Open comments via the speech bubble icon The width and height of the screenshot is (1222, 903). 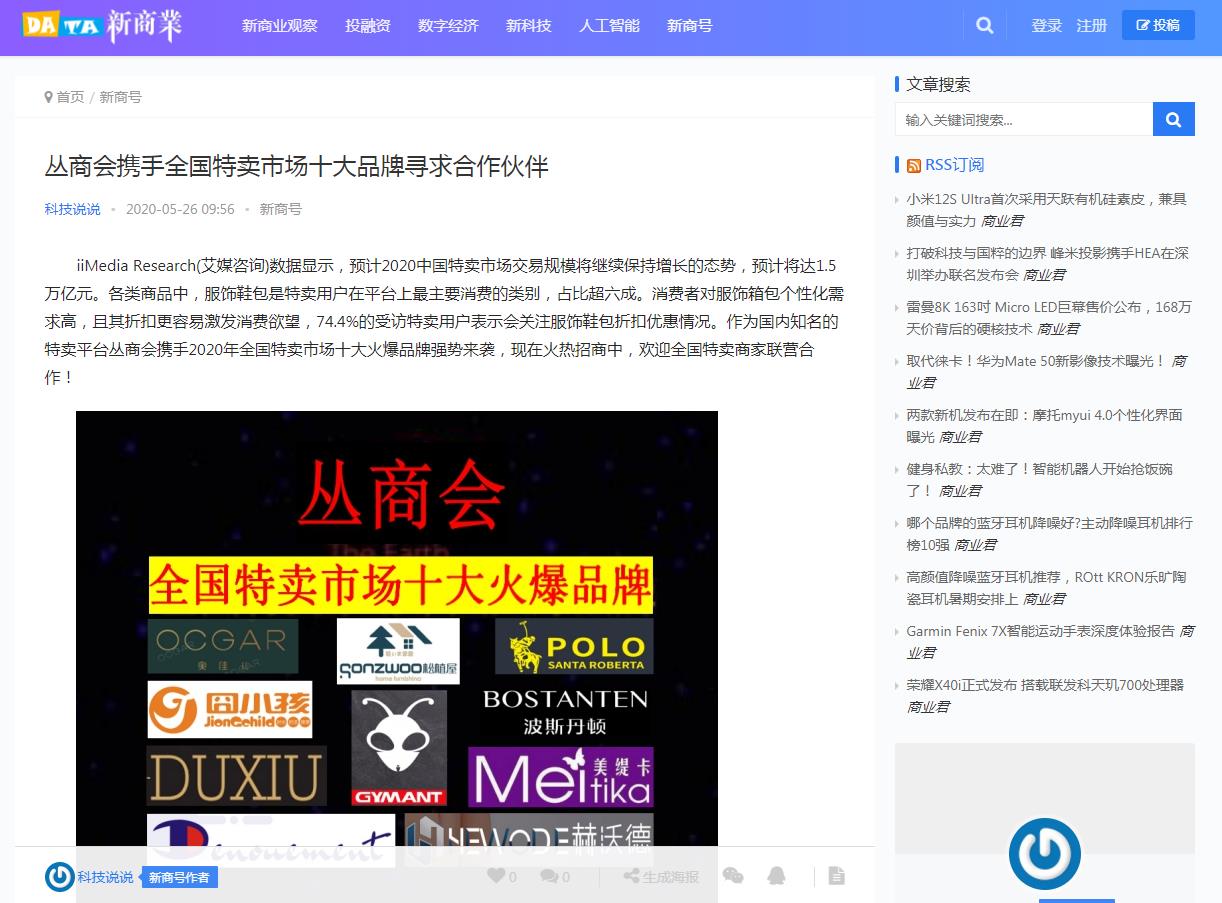click(549, 876)
